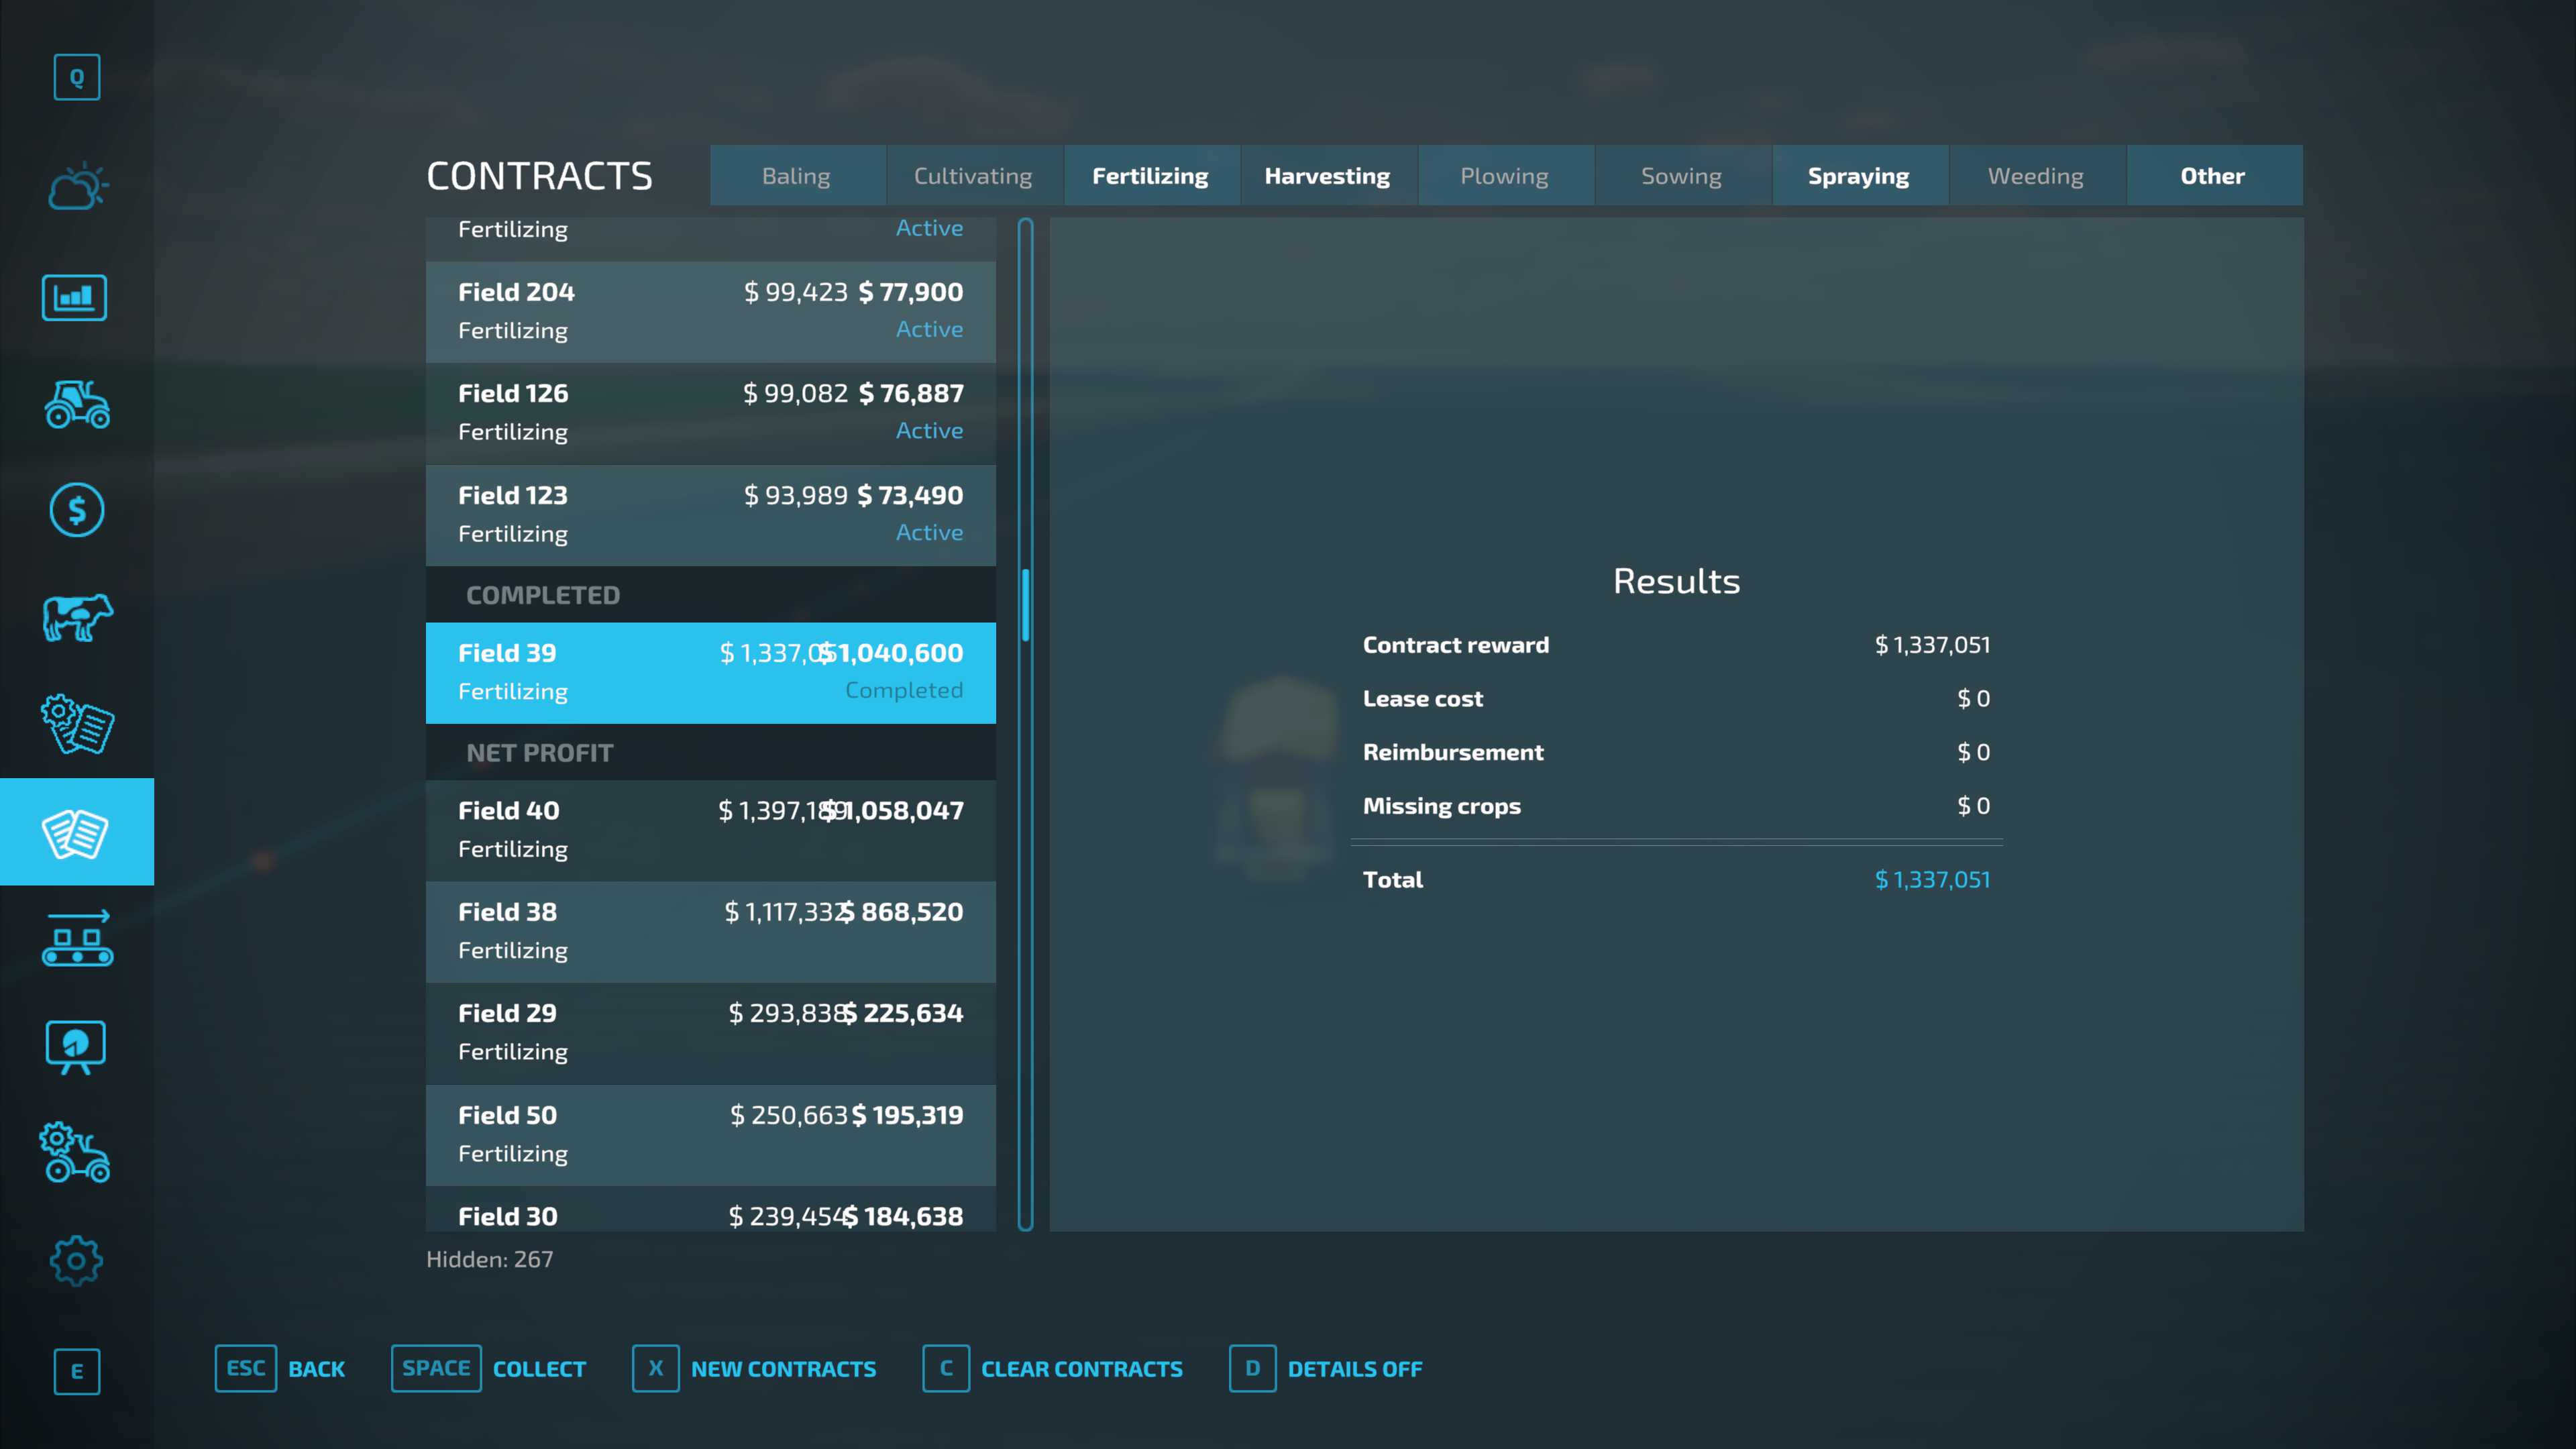Toggle the Baling filter tab
Image resolution: width=2576 pixels, height=1449 pixels.
pos(797,175)
